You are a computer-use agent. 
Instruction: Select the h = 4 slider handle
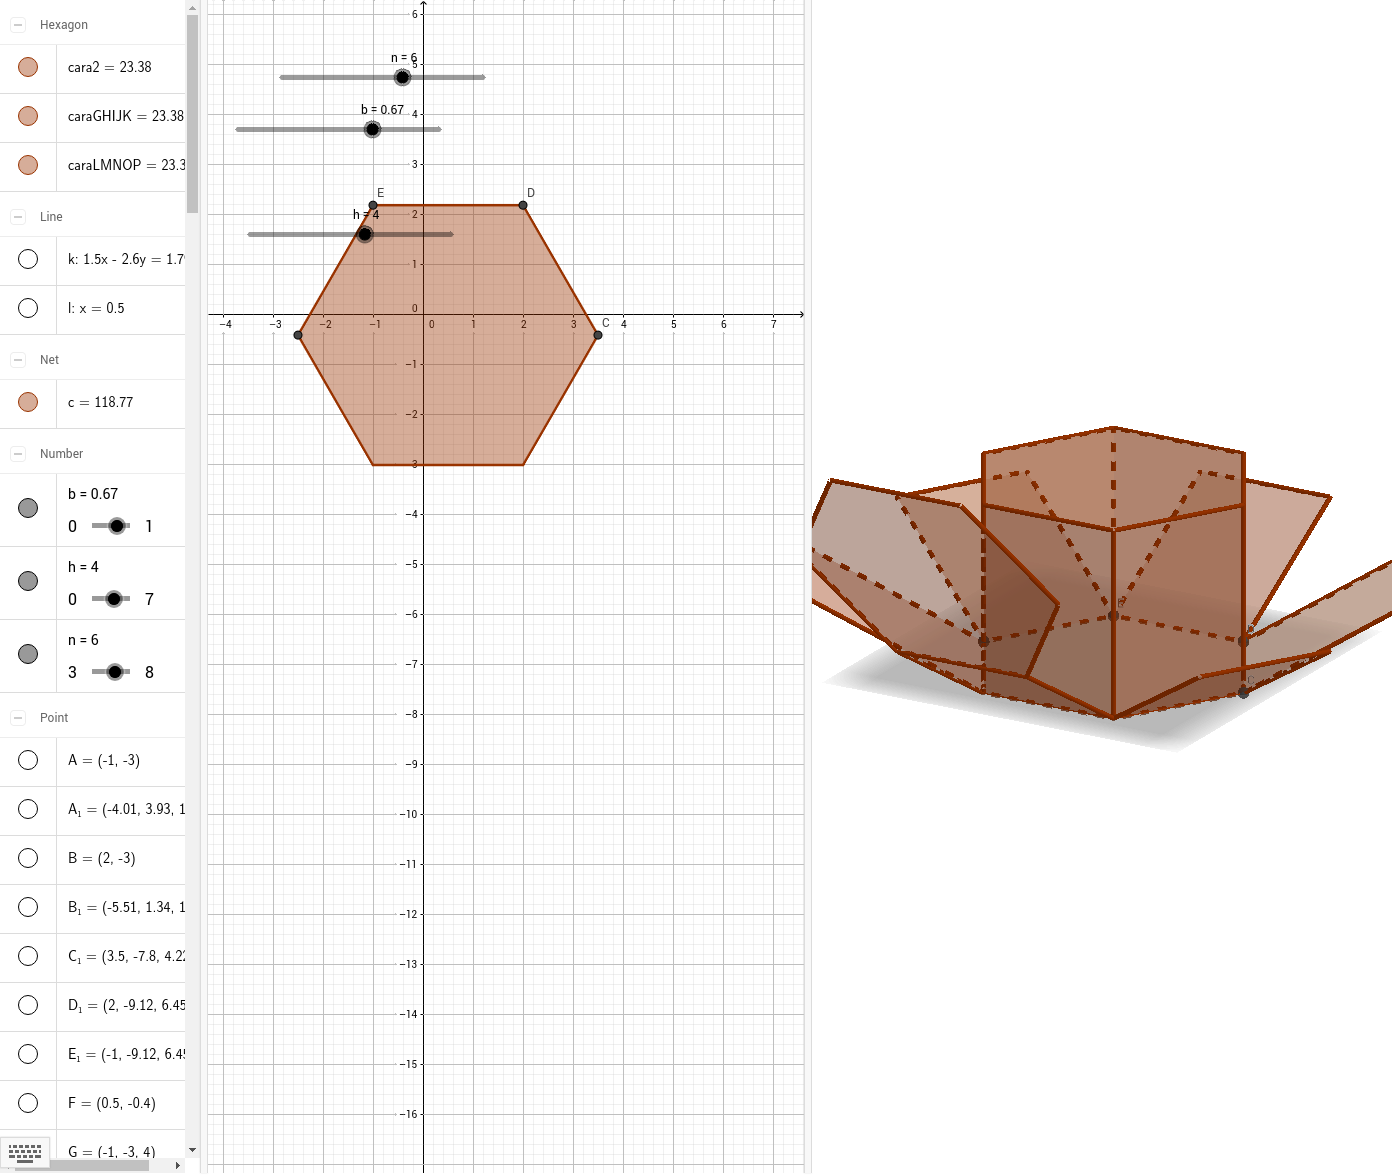tap(365, 233)
